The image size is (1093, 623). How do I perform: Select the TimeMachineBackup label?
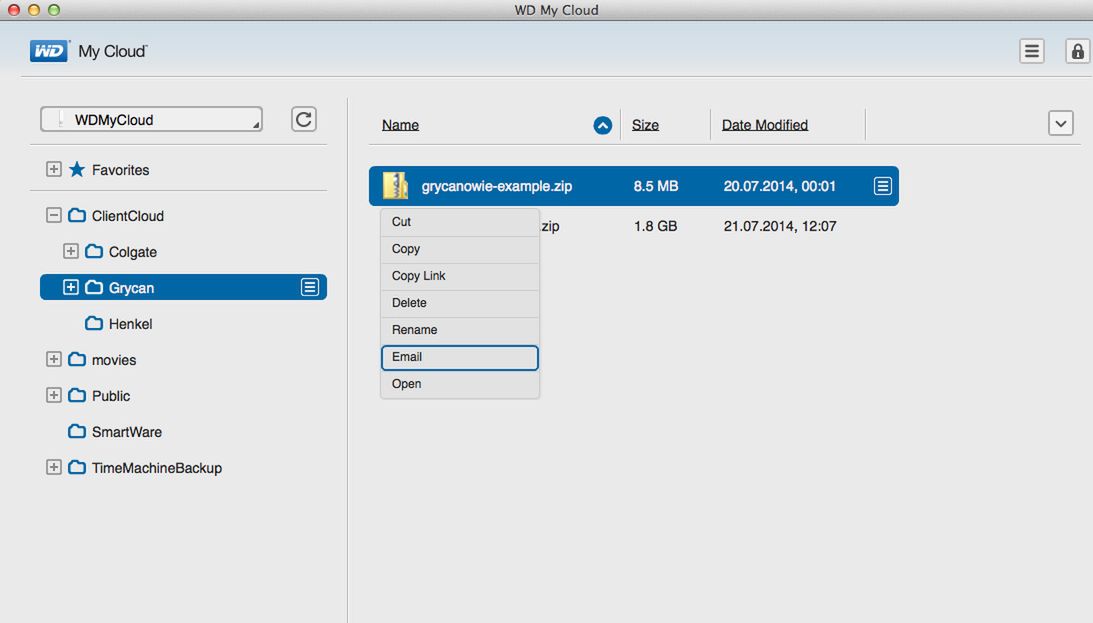pos(157,468)
